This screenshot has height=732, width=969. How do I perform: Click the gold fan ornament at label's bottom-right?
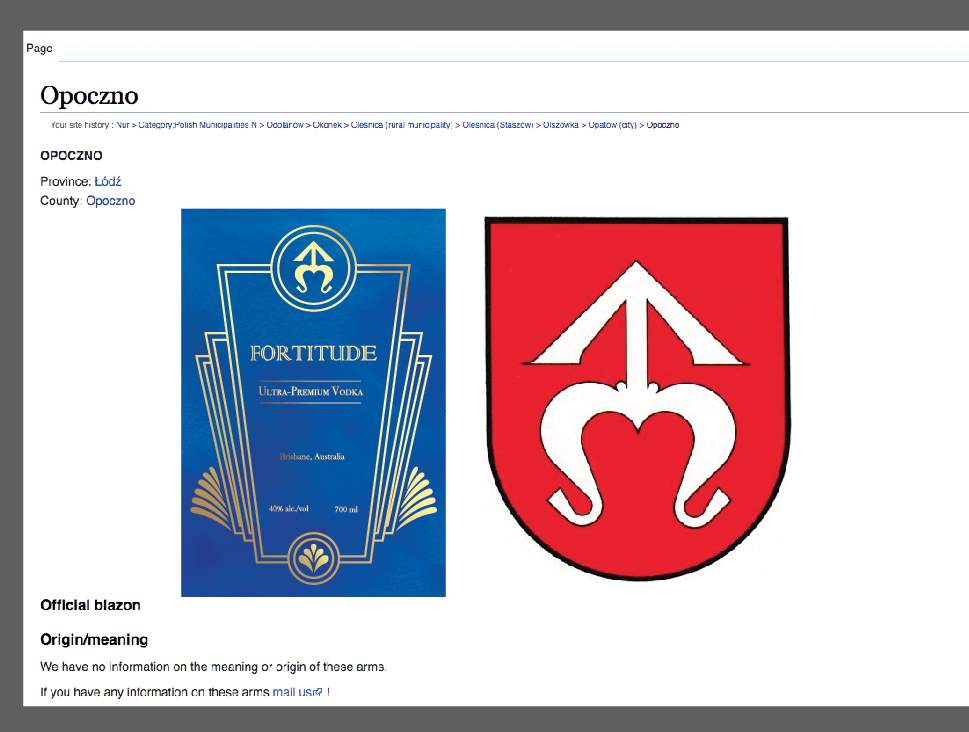coord(415,500)
